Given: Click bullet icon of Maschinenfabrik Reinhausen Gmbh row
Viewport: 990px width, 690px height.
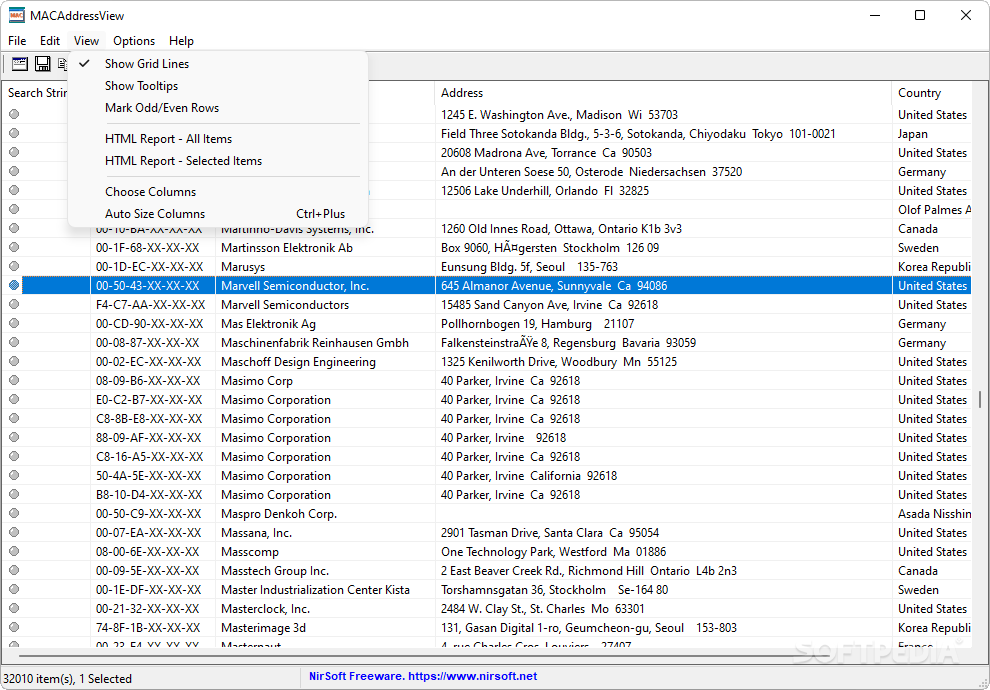Looking at the screenshot, I should 14,342.
